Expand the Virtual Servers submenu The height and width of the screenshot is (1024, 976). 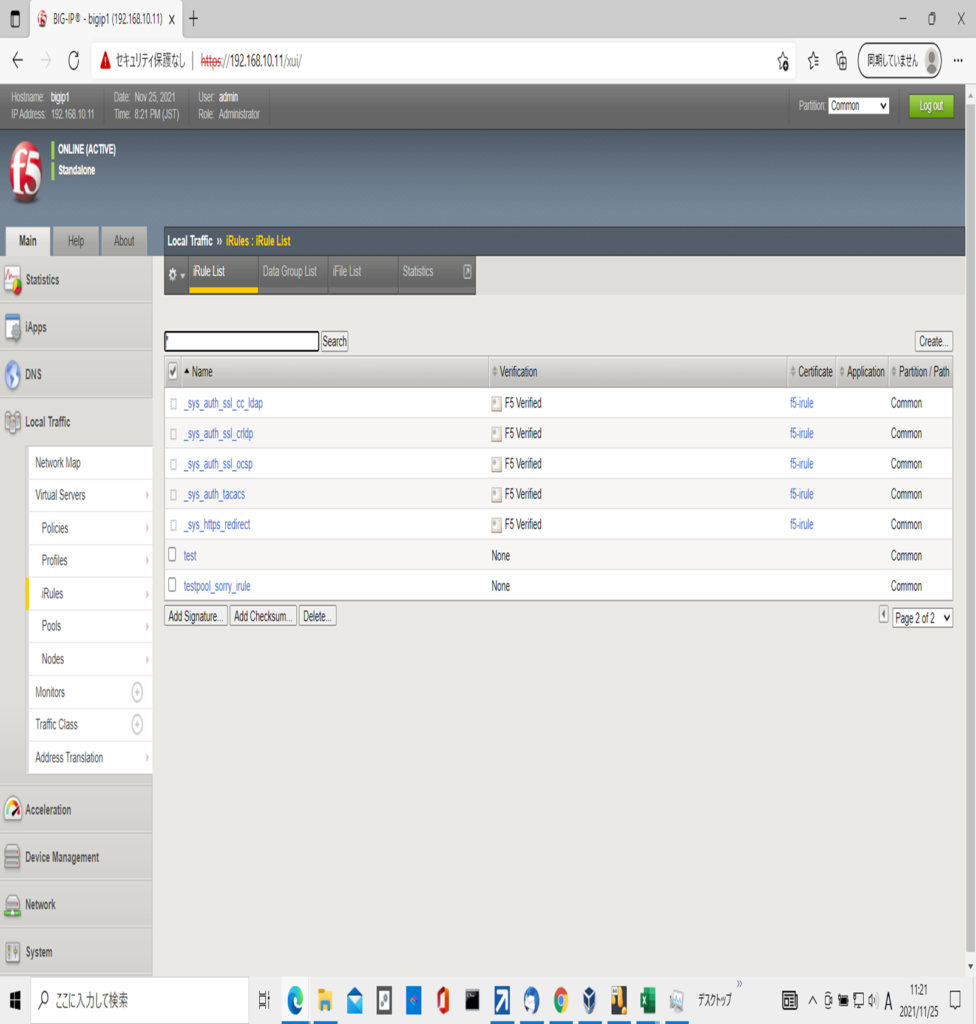coord(147,495)
